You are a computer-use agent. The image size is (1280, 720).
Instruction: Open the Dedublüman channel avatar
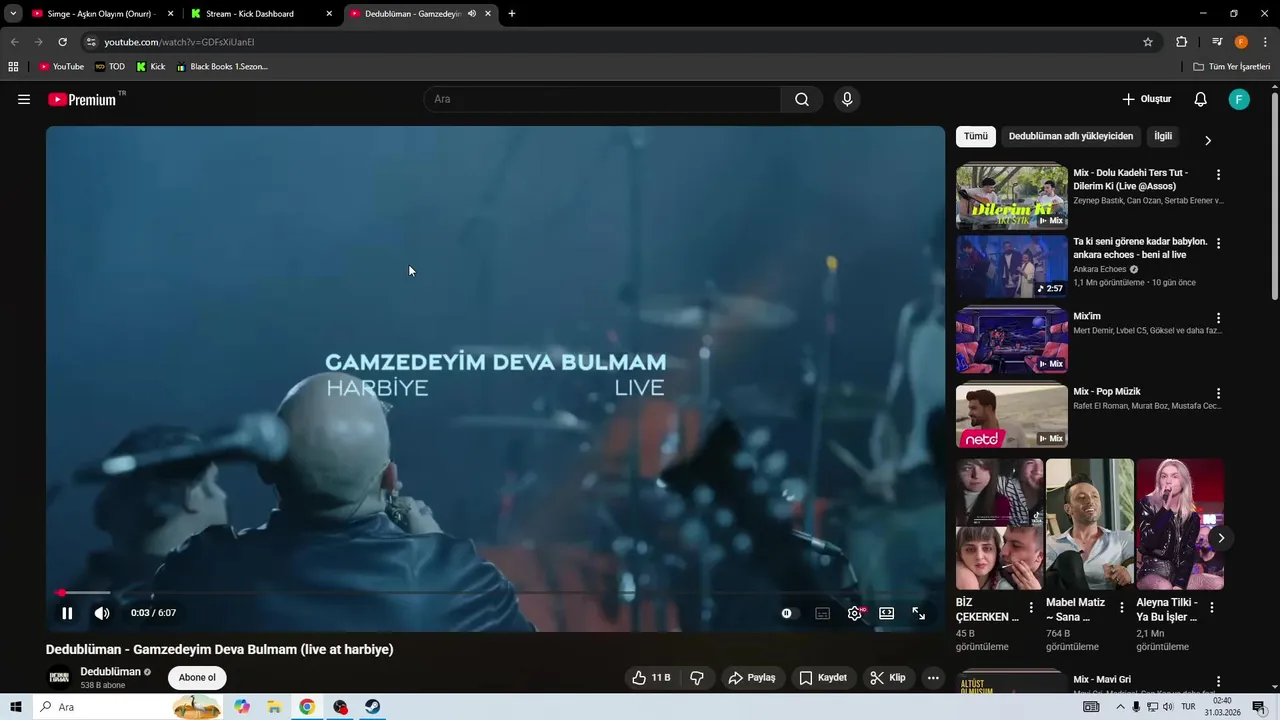click(x=60, y=677)
